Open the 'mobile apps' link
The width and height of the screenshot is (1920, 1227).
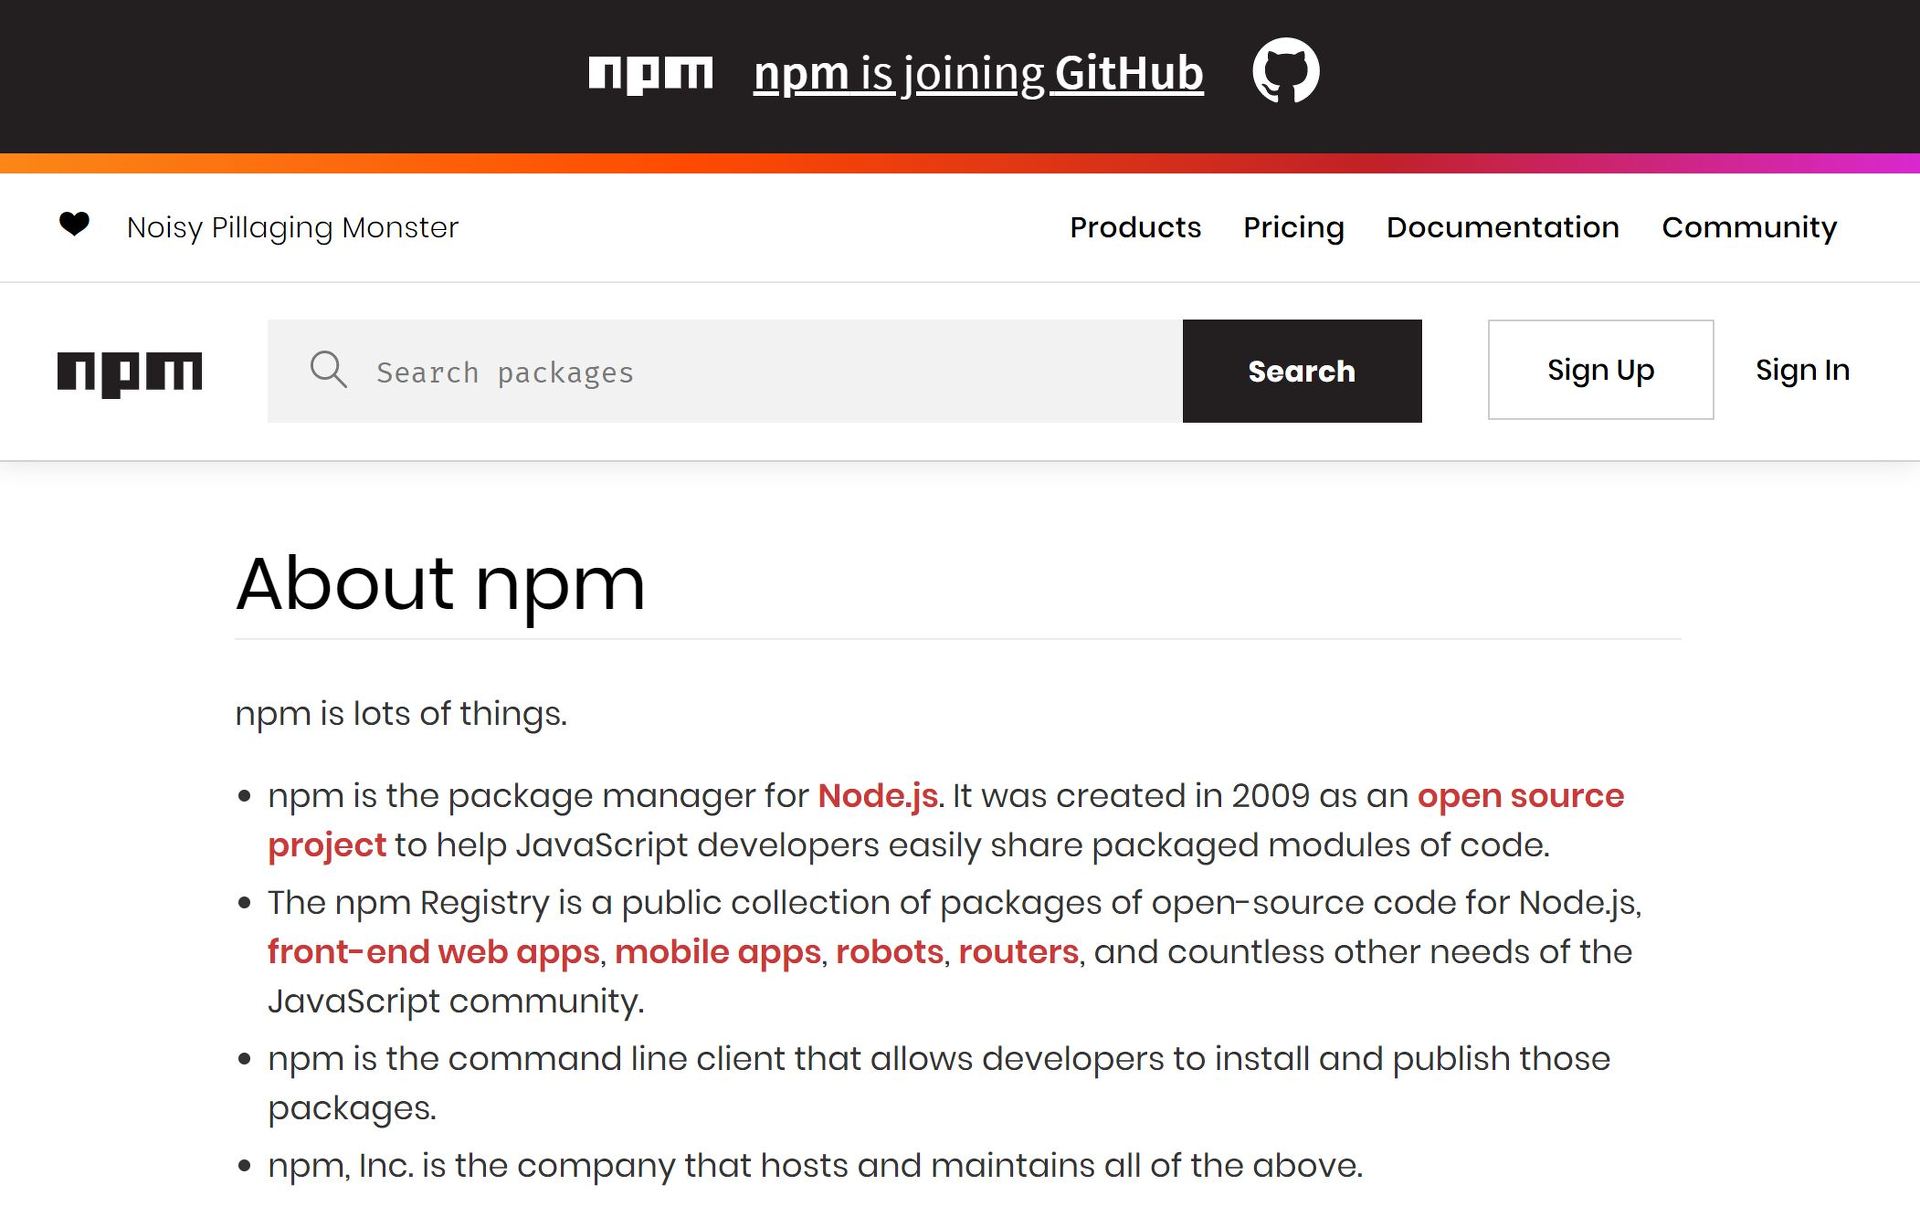pyautogui.click(x=718, y=952)
